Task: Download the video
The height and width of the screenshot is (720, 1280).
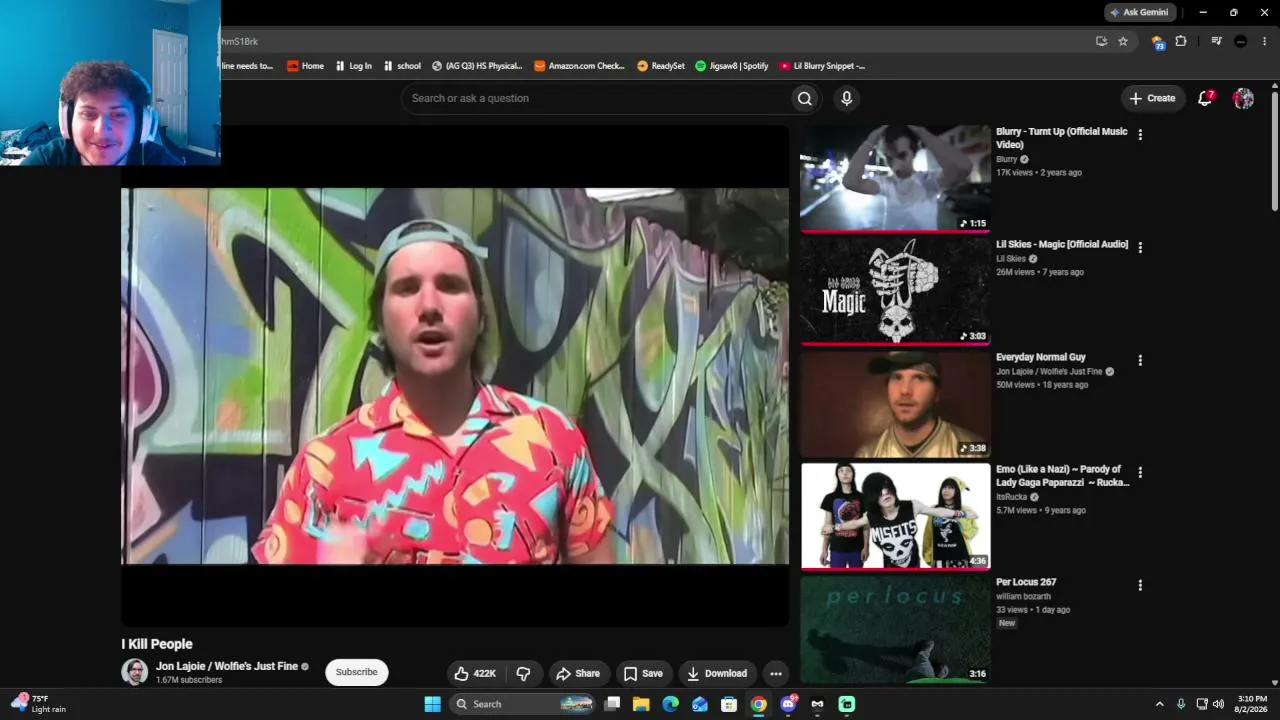Action: pyautogui.click(x=717, y=673)
